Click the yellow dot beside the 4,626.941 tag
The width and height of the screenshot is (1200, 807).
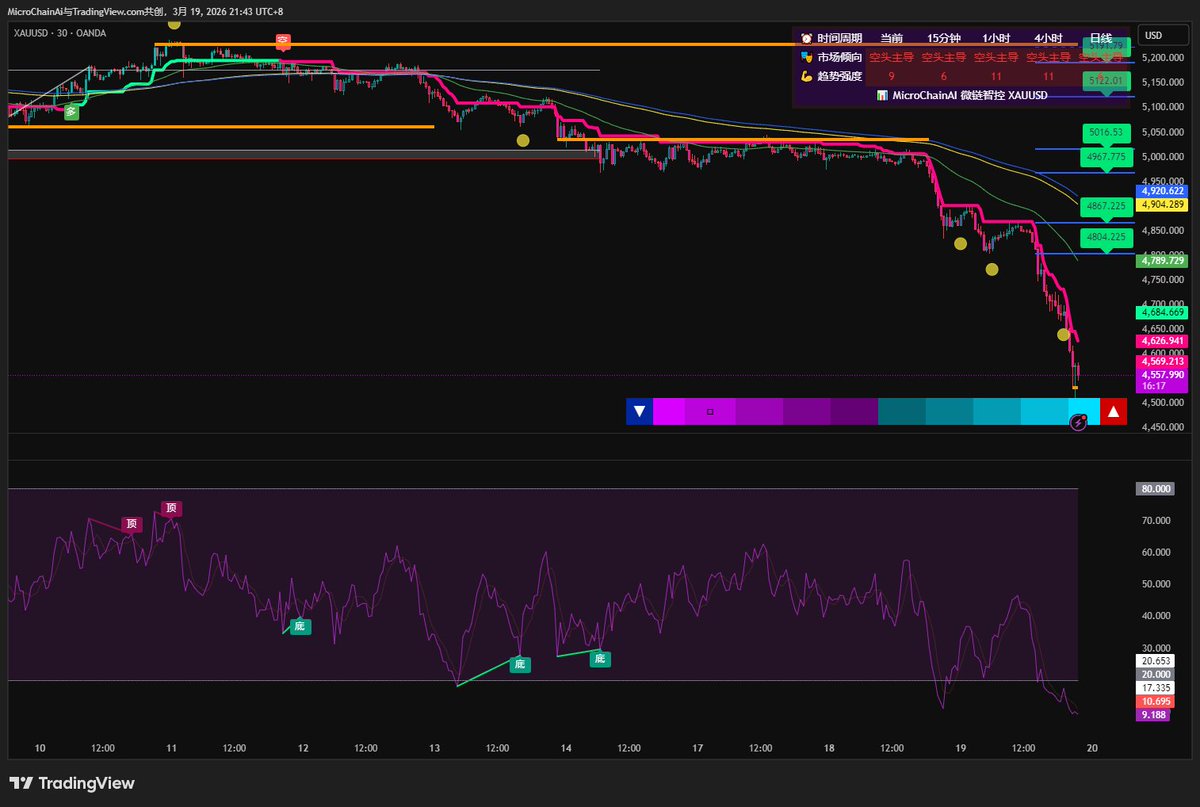(x=1064, y=334)
